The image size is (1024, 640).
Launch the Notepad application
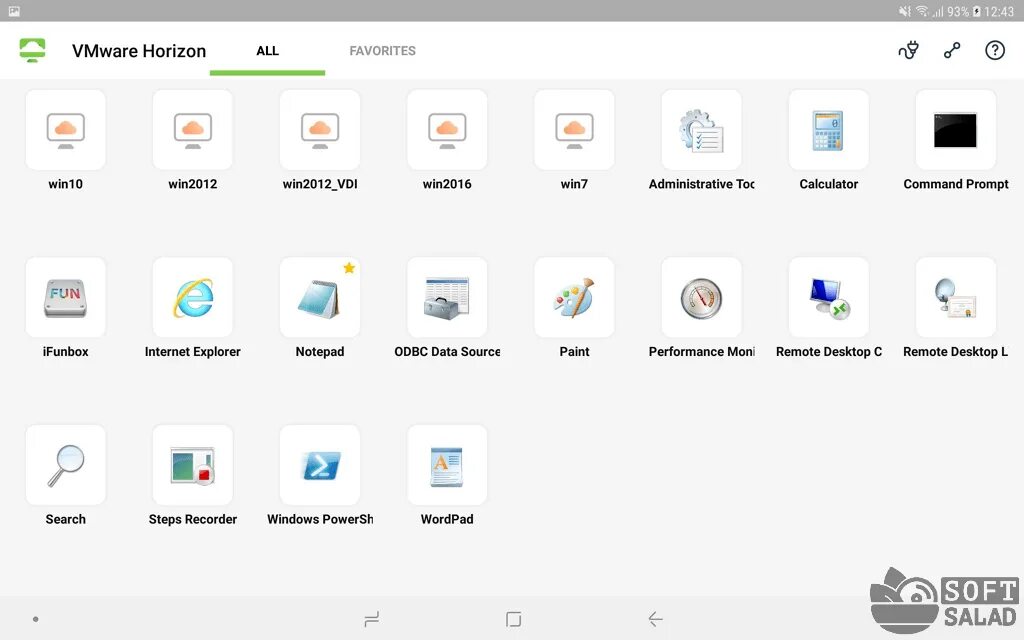(x=320, y=297)
